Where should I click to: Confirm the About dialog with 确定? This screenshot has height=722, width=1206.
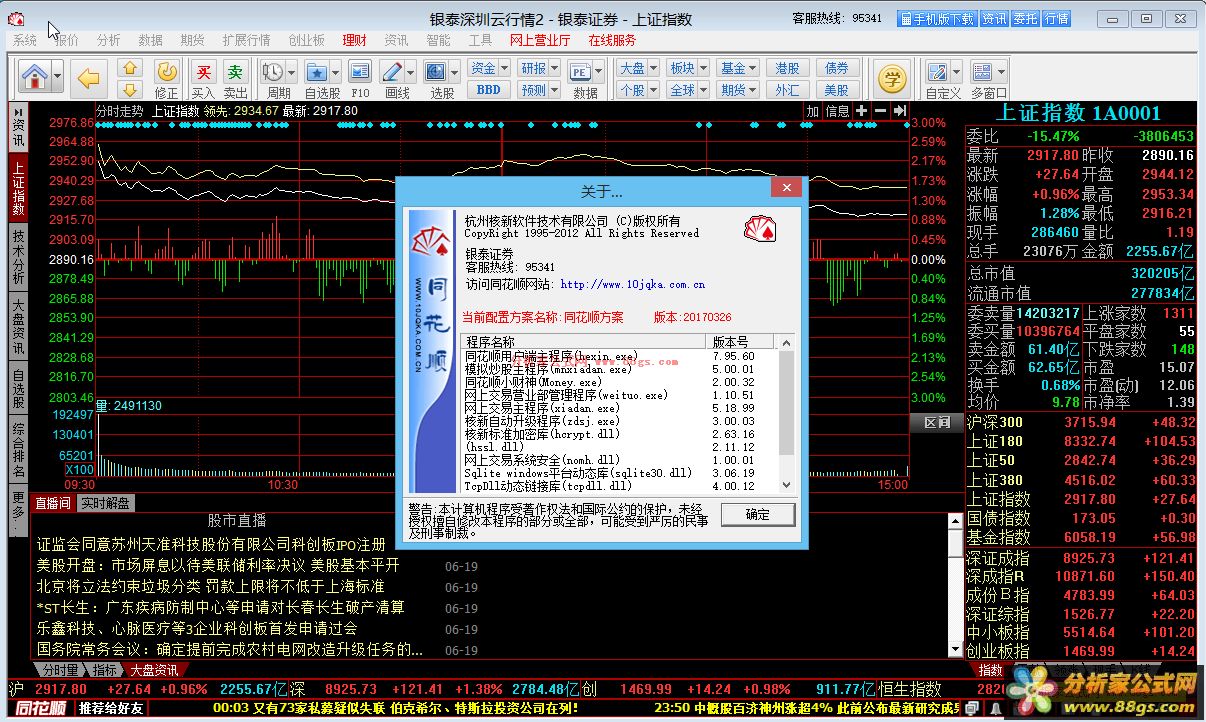[758, 514]
